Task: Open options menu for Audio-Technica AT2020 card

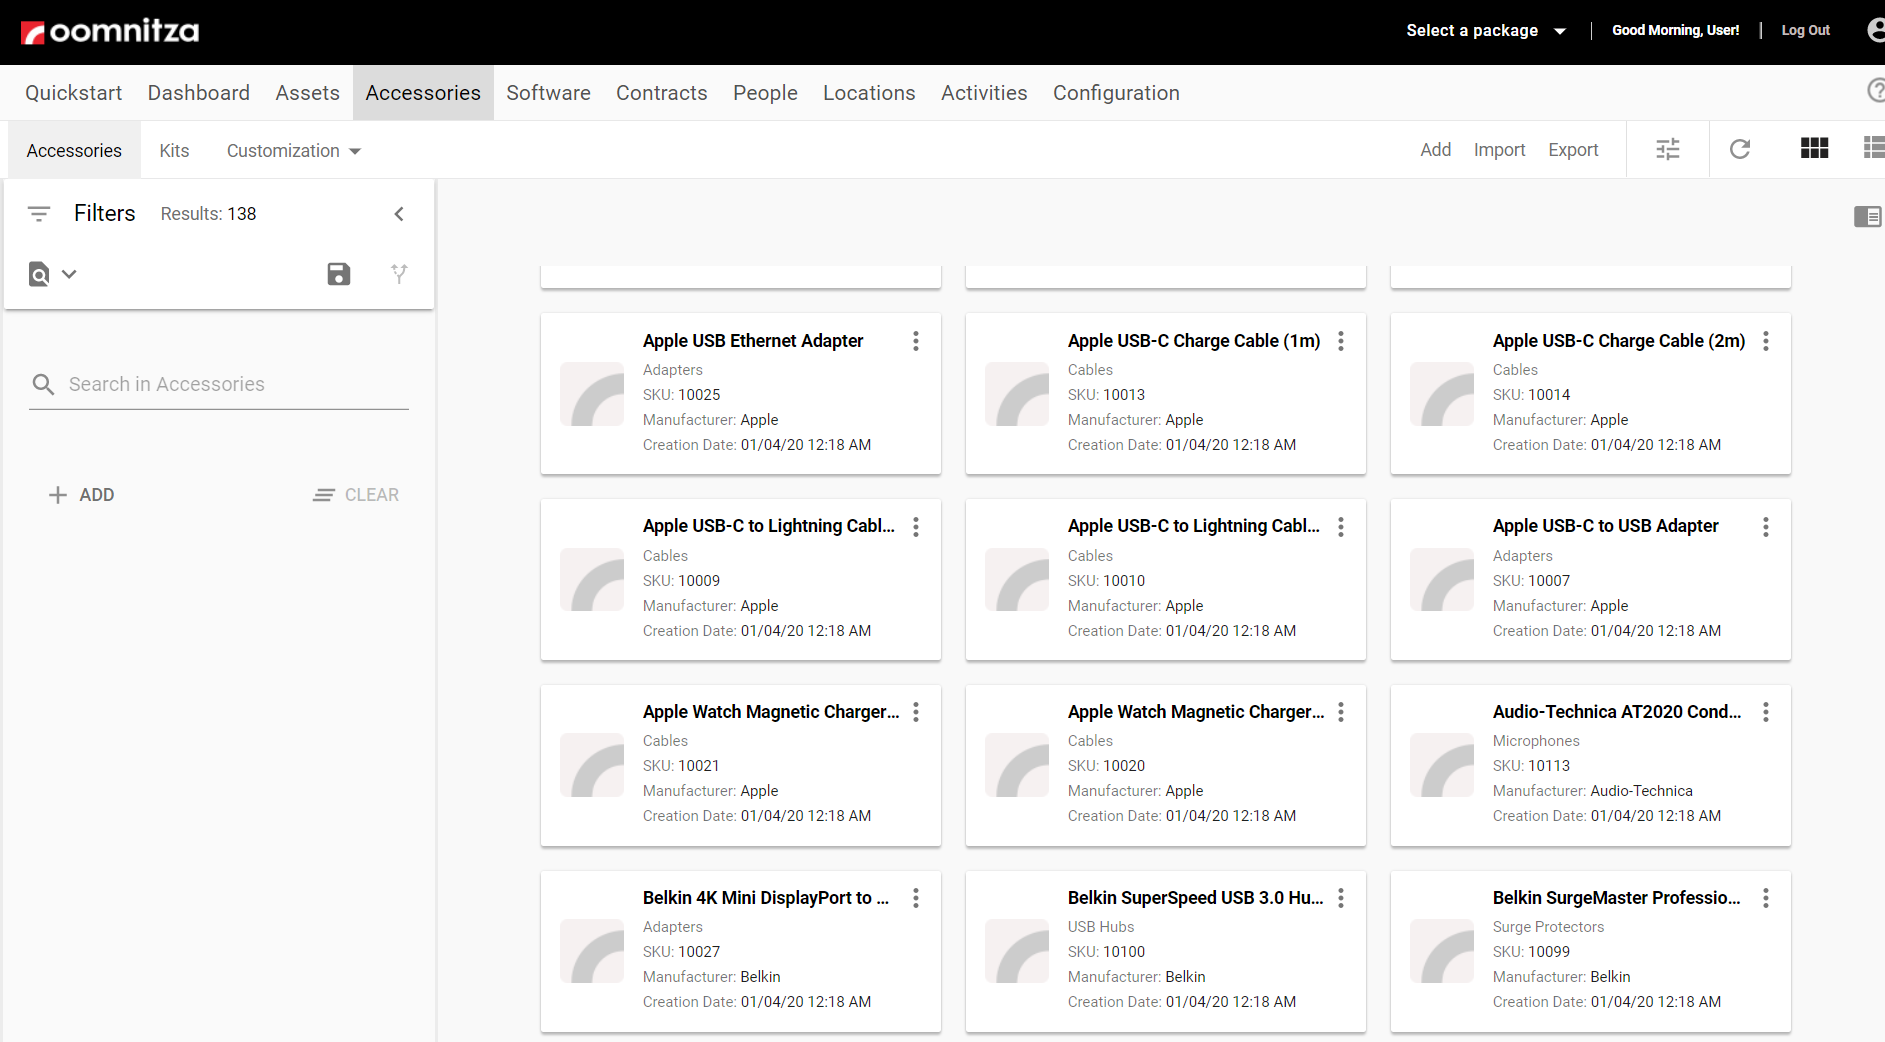Action: (1766, 712)
